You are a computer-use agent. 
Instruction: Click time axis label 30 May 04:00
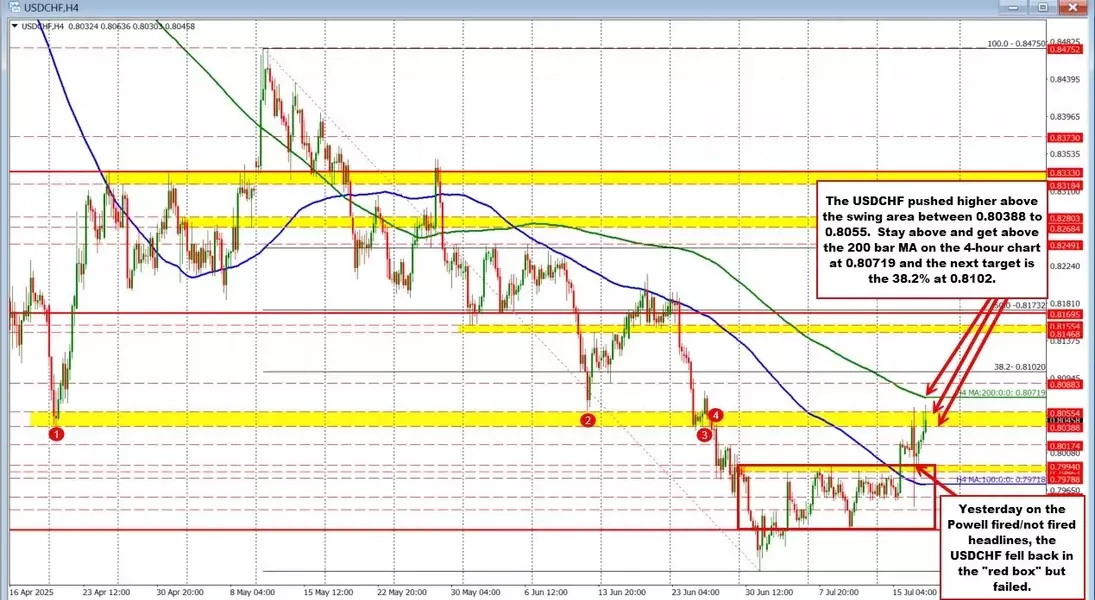pyautogui.click(x=476, y=590)
